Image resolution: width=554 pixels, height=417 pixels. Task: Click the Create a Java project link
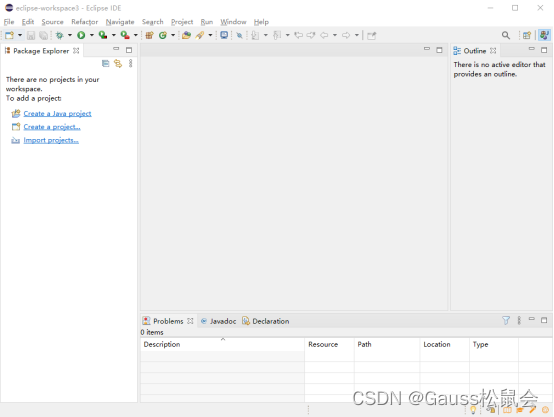tap(57, 113)
